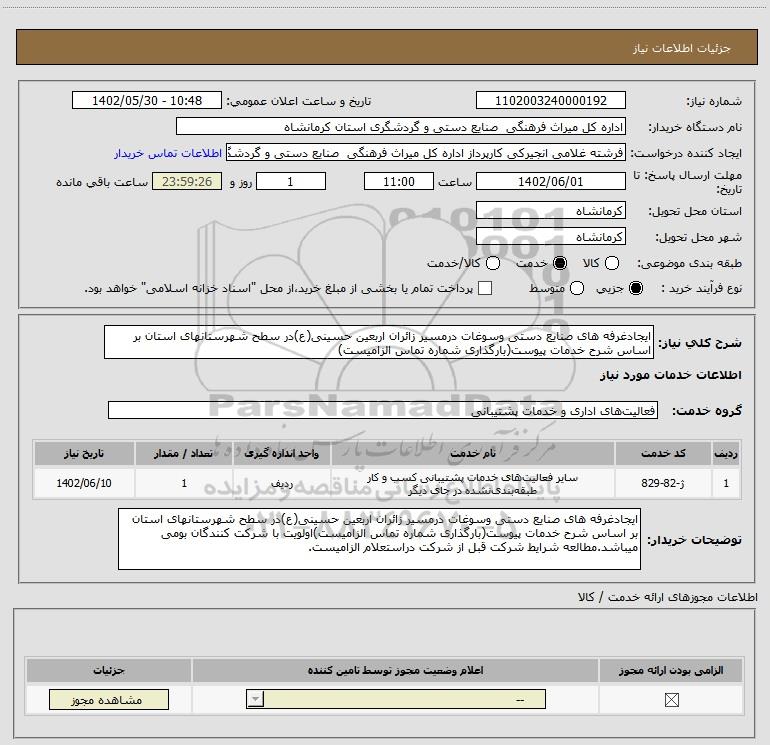The height and width of the screenshot is (745, 770).
Task: Click the واحد اندازه گیری column header
Action: pos(282,453)
